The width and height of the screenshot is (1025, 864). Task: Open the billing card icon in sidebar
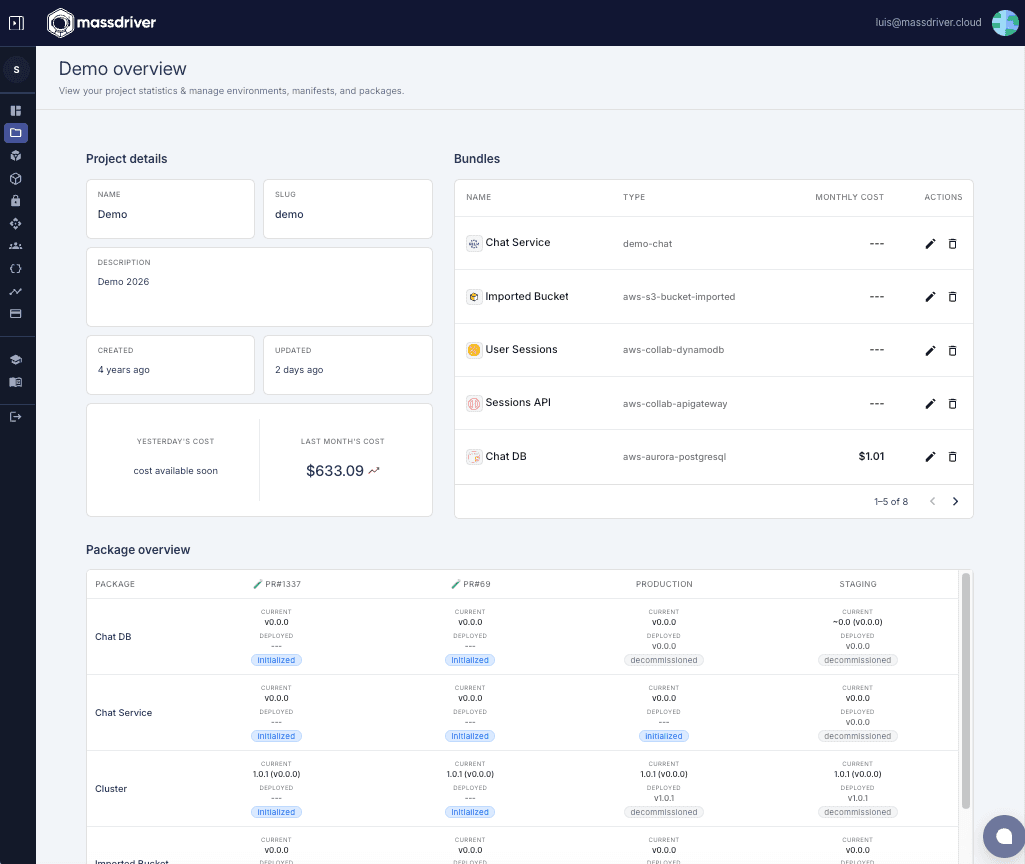coord(16,313)
